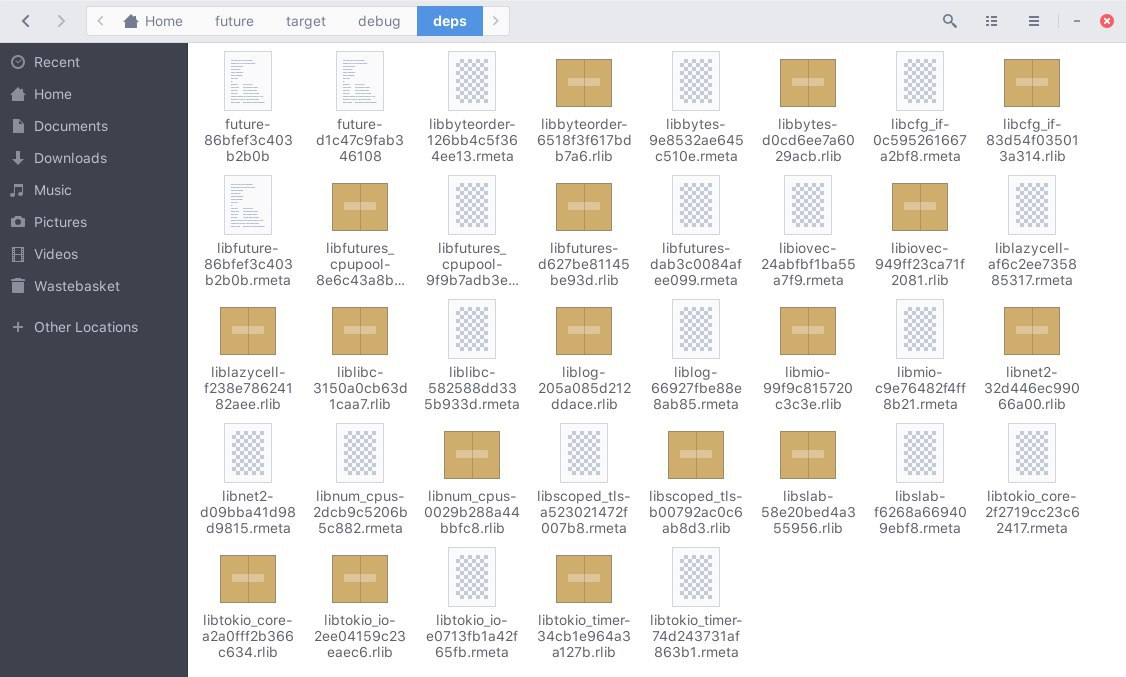Go to 'target' path segment
Image resolution: width=1126 pixels, height=677 pixels.
point(306,21)
